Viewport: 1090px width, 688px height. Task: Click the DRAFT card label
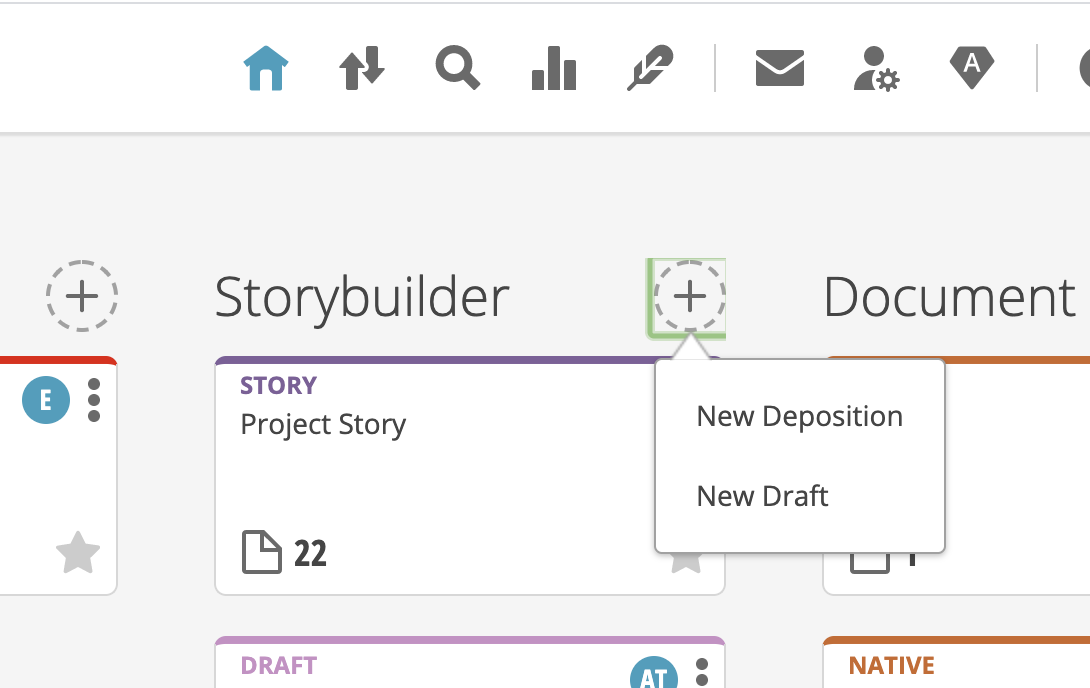278,666
